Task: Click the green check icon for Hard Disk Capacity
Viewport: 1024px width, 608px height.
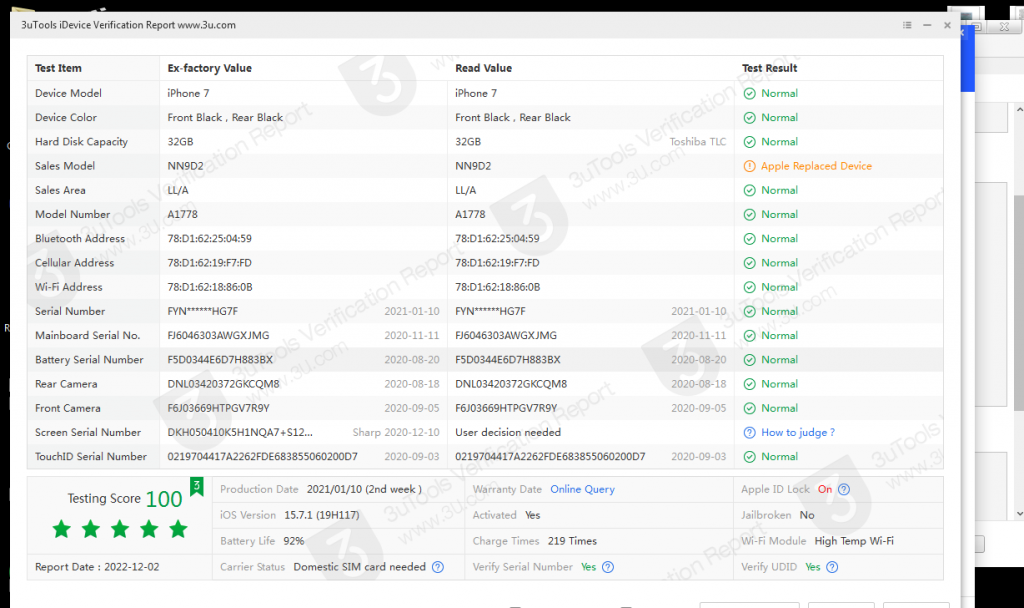Action: (x=750, y=142)
